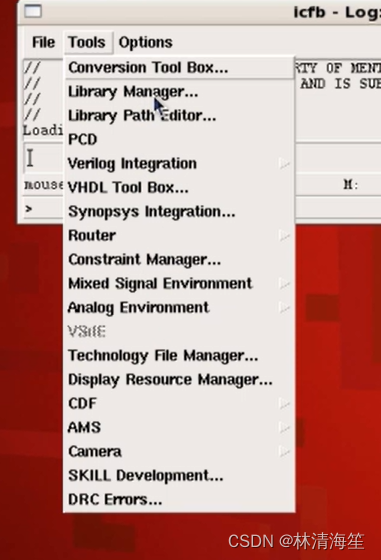The width and height of the screenshot is (381, 560).
Task: Click the window menu icon in the title bar
Action: pos(33,11)
